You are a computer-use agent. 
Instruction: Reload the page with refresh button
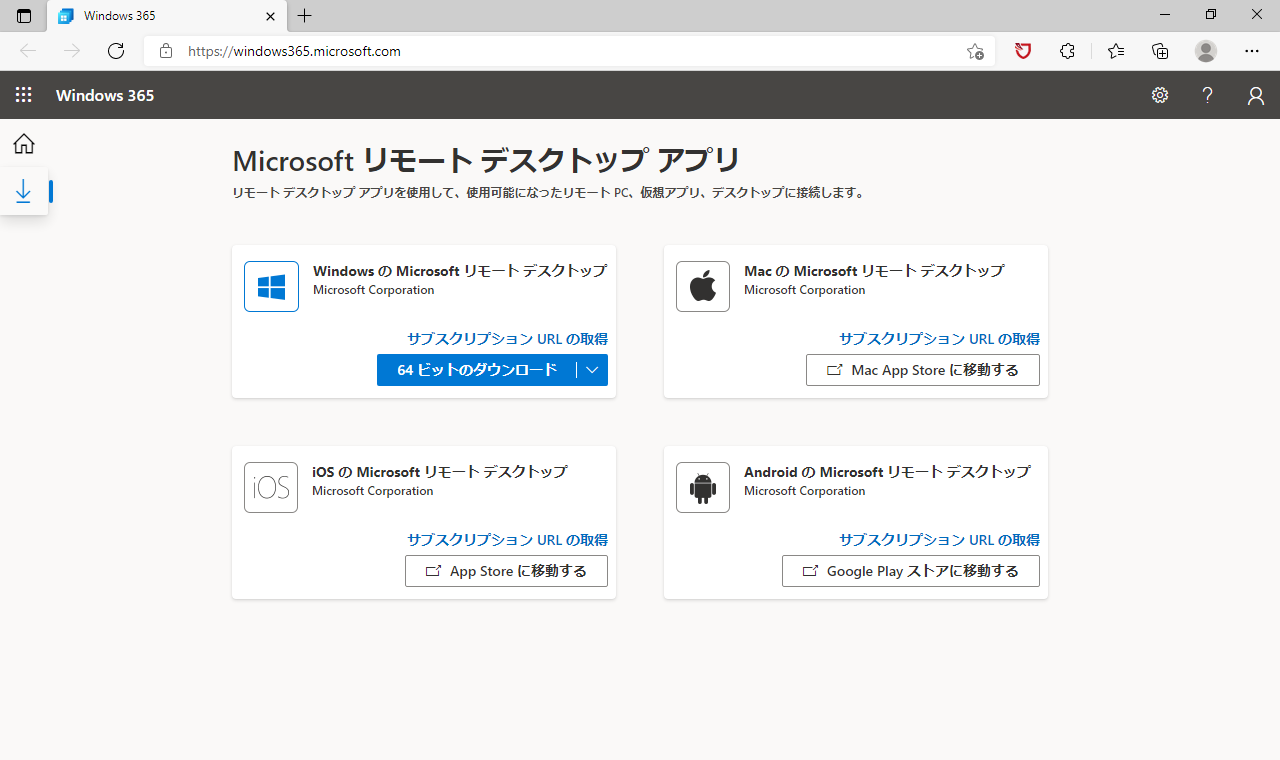pos(116,51)
